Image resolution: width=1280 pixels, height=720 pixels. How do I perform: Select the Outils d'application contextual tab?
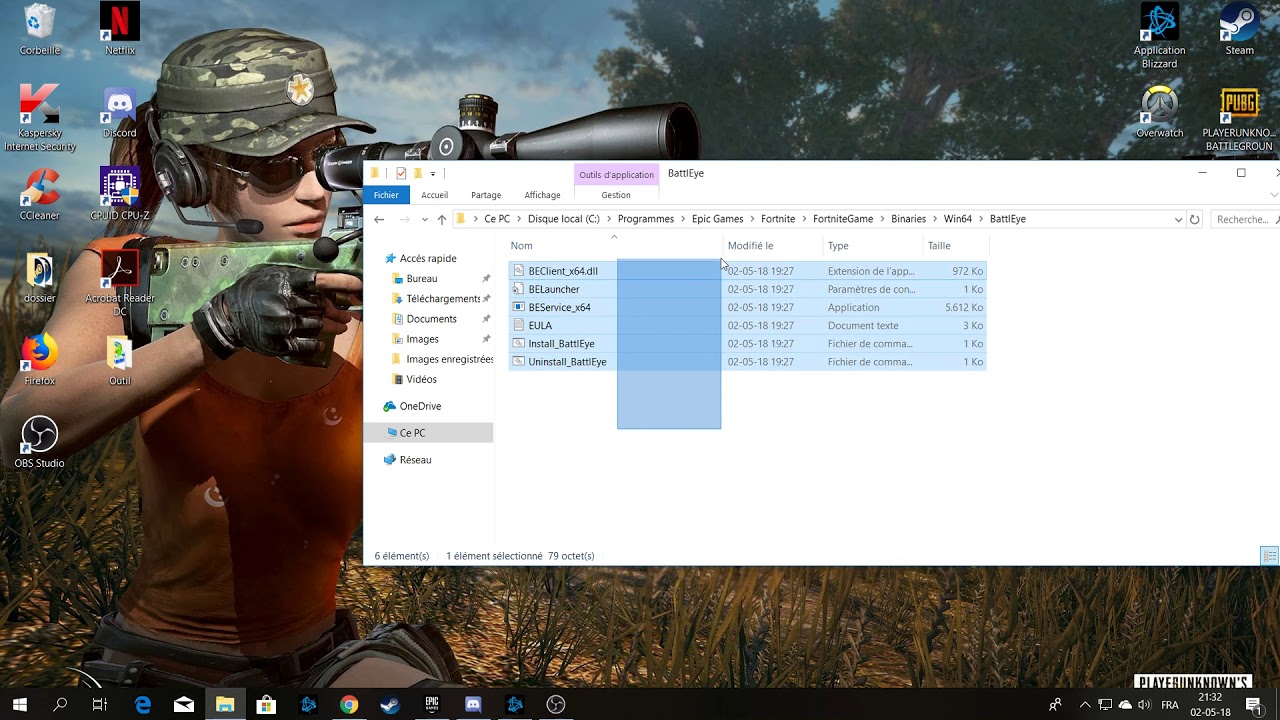[x=617, y=175]
